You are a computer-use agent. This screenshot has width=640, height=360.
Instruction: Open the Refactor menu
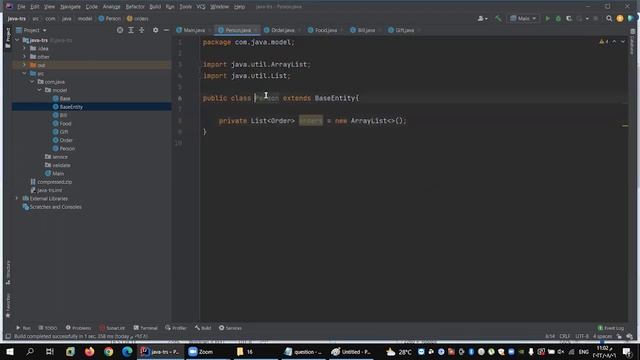point(135,7)
